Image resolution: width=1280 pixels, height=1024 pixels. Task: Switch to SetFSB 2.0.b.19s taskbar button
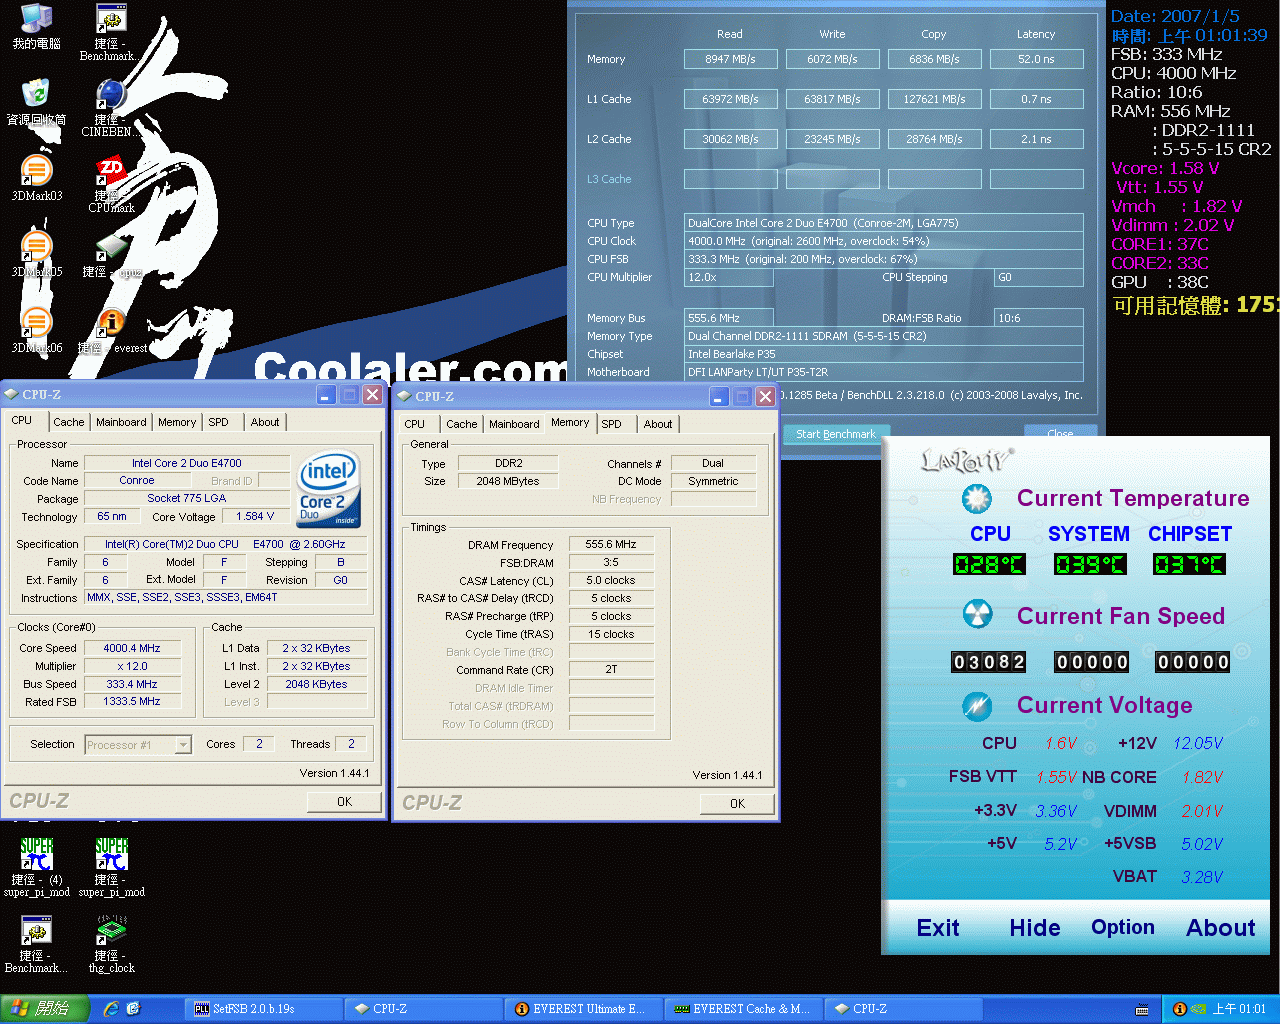[263, 1009]
